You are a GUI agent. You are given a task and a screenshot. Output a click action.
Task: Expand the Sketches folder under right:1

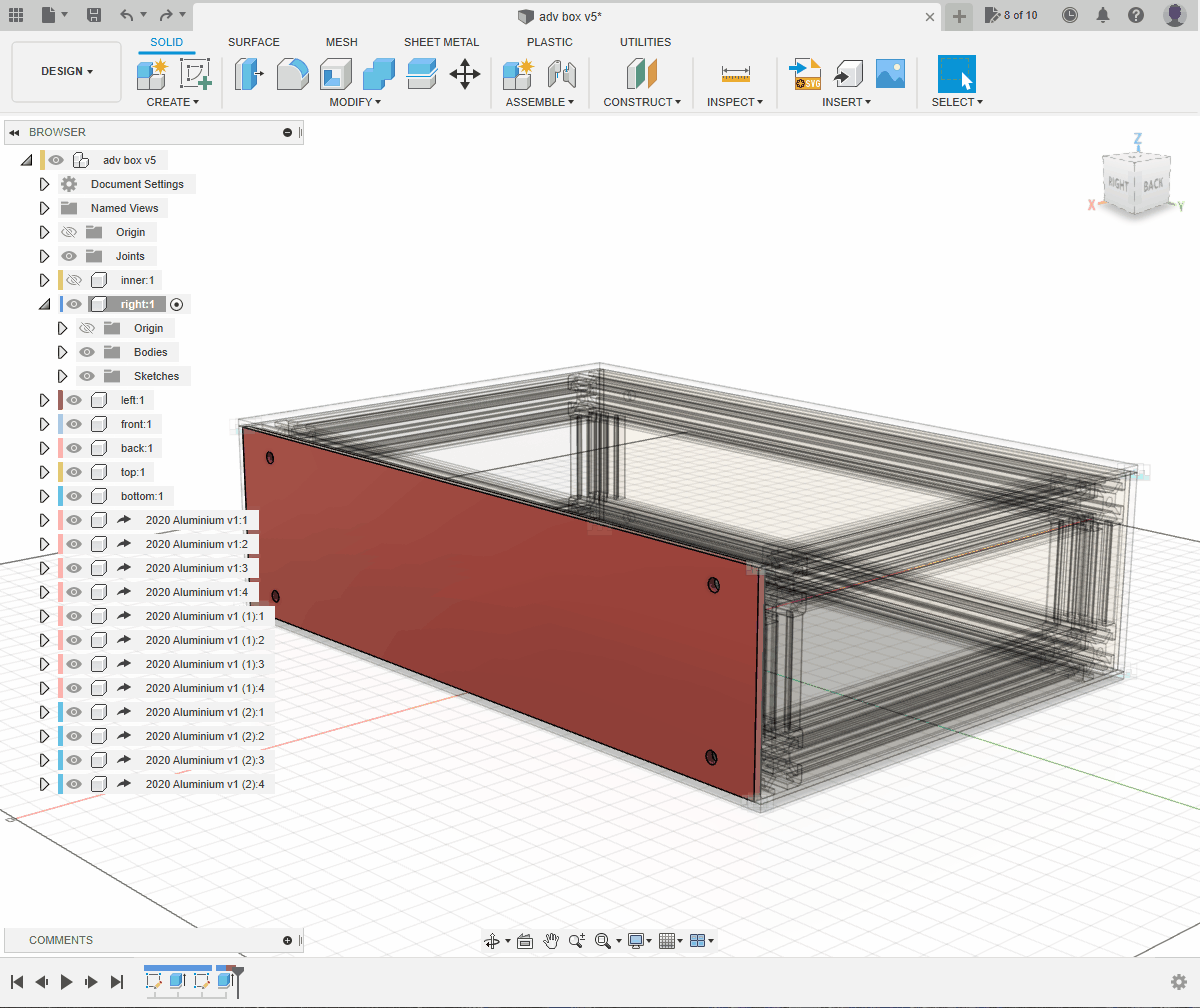pyautogui.click(x=62, y=376)
